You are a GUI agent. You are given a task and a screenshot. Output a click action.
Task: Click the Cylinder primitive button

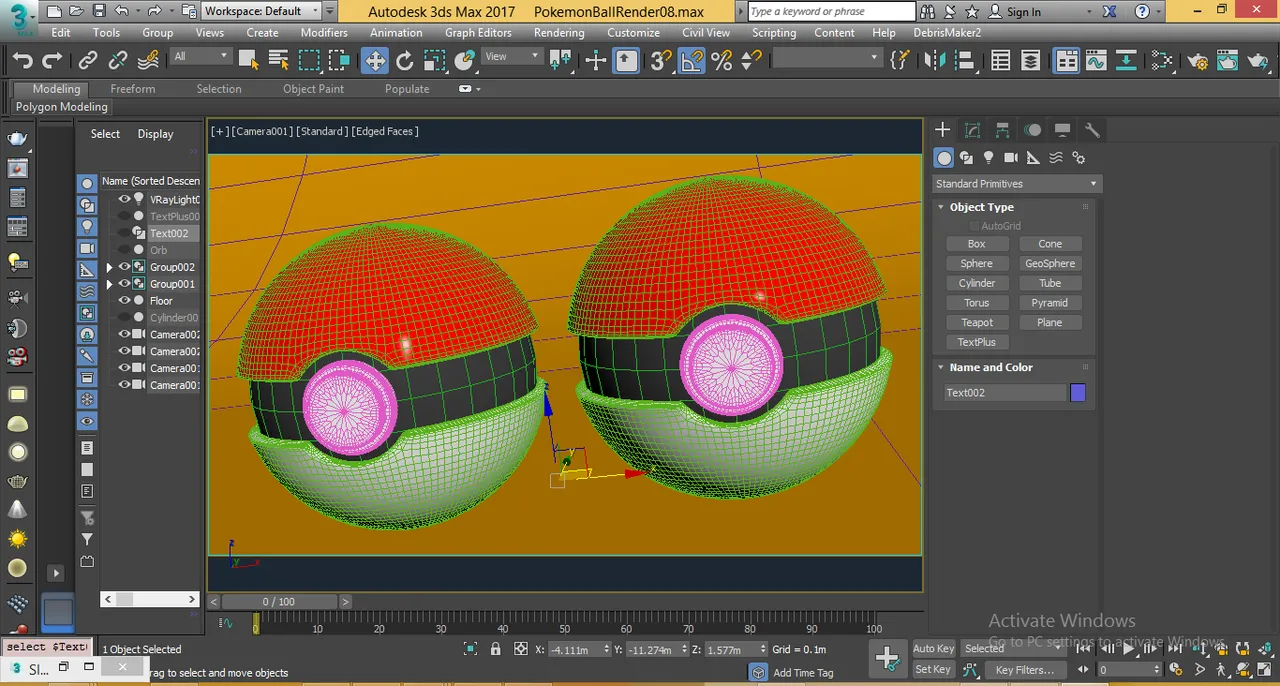click(x=977, y=283)
